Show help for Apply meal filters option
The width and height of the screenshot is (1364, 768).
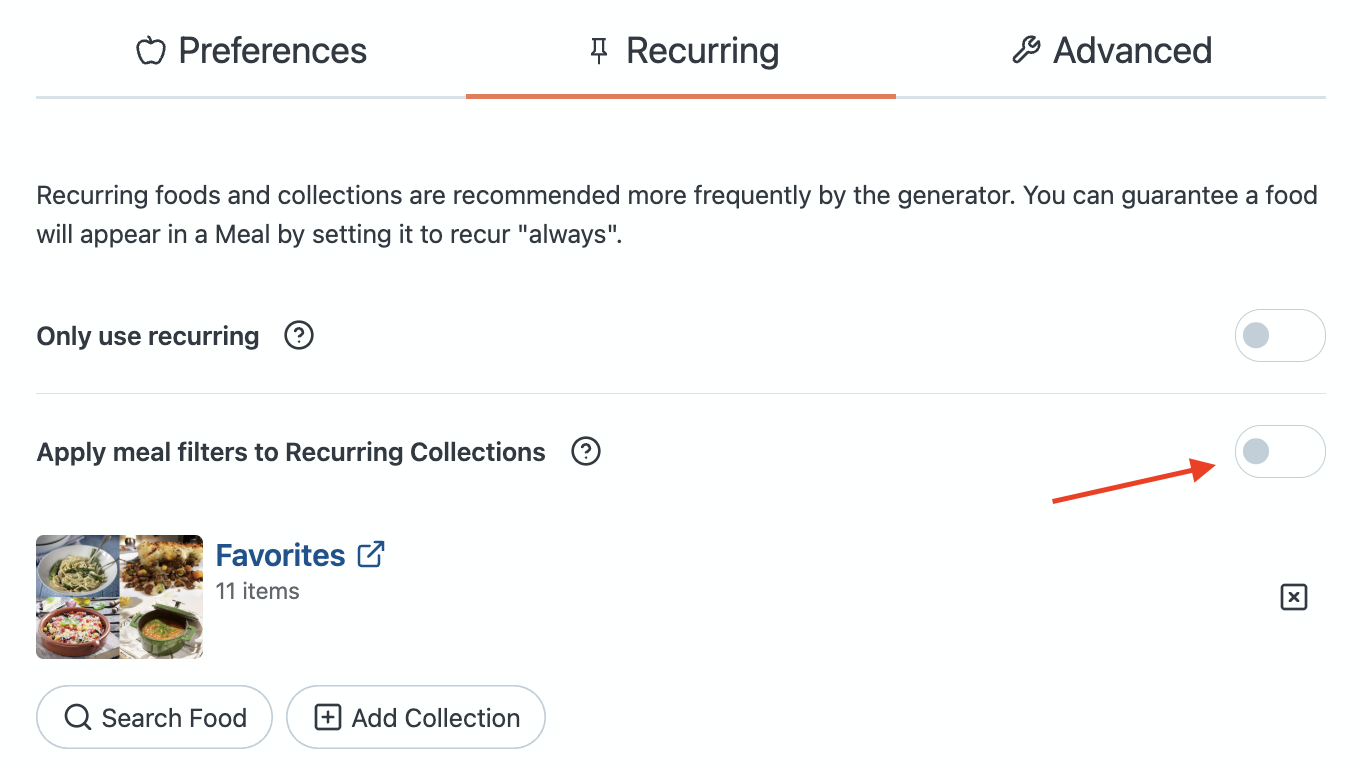pos(585,452)
